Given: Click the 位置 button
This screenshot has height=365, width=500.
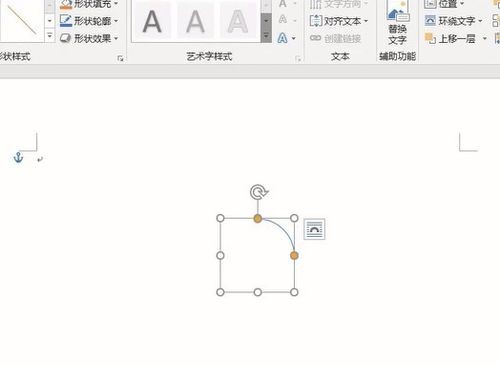Looking at the screenshot, I should coord(444,4).
